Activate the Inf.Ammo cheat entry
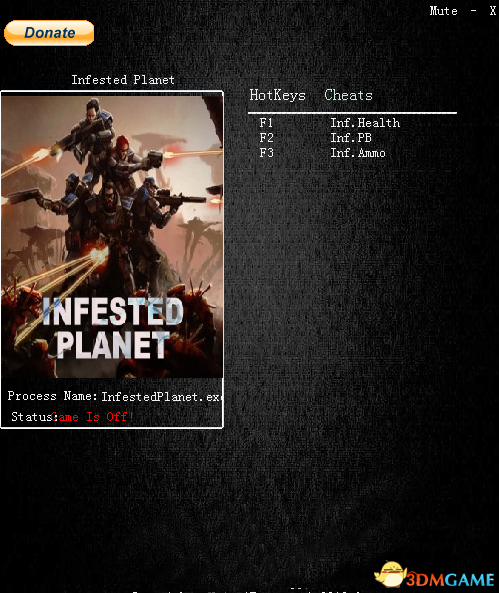 click(x=358, y=153)
